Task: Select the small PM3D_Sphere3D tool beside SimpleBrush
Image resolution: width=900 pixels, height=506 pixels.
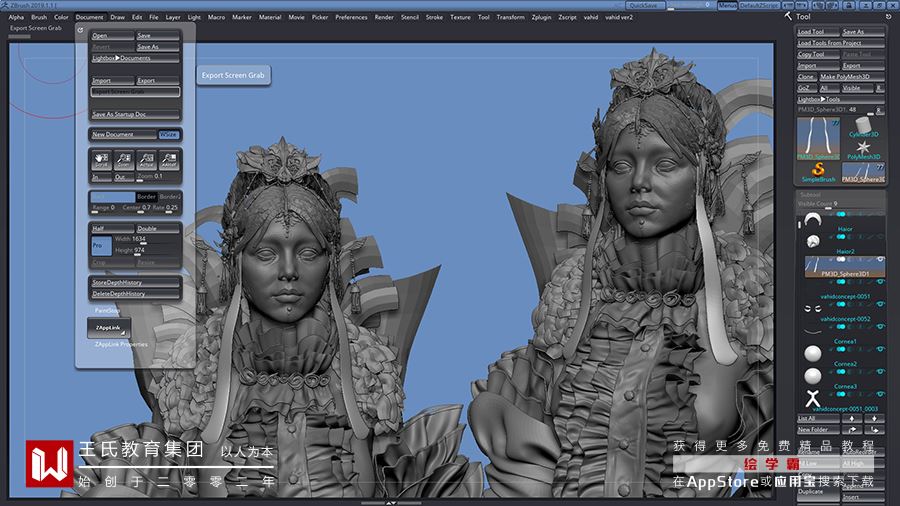Action: tap(863, 173)
